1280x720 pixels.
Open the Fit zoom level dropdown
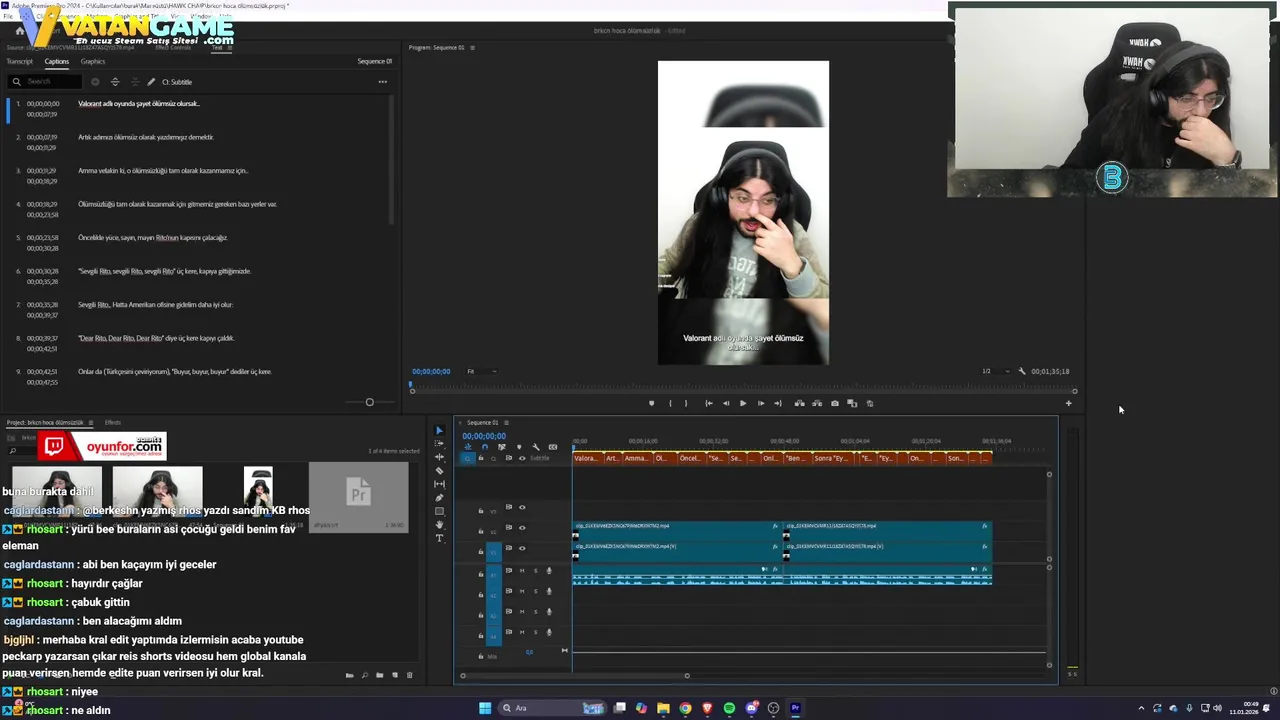[481, 371]
